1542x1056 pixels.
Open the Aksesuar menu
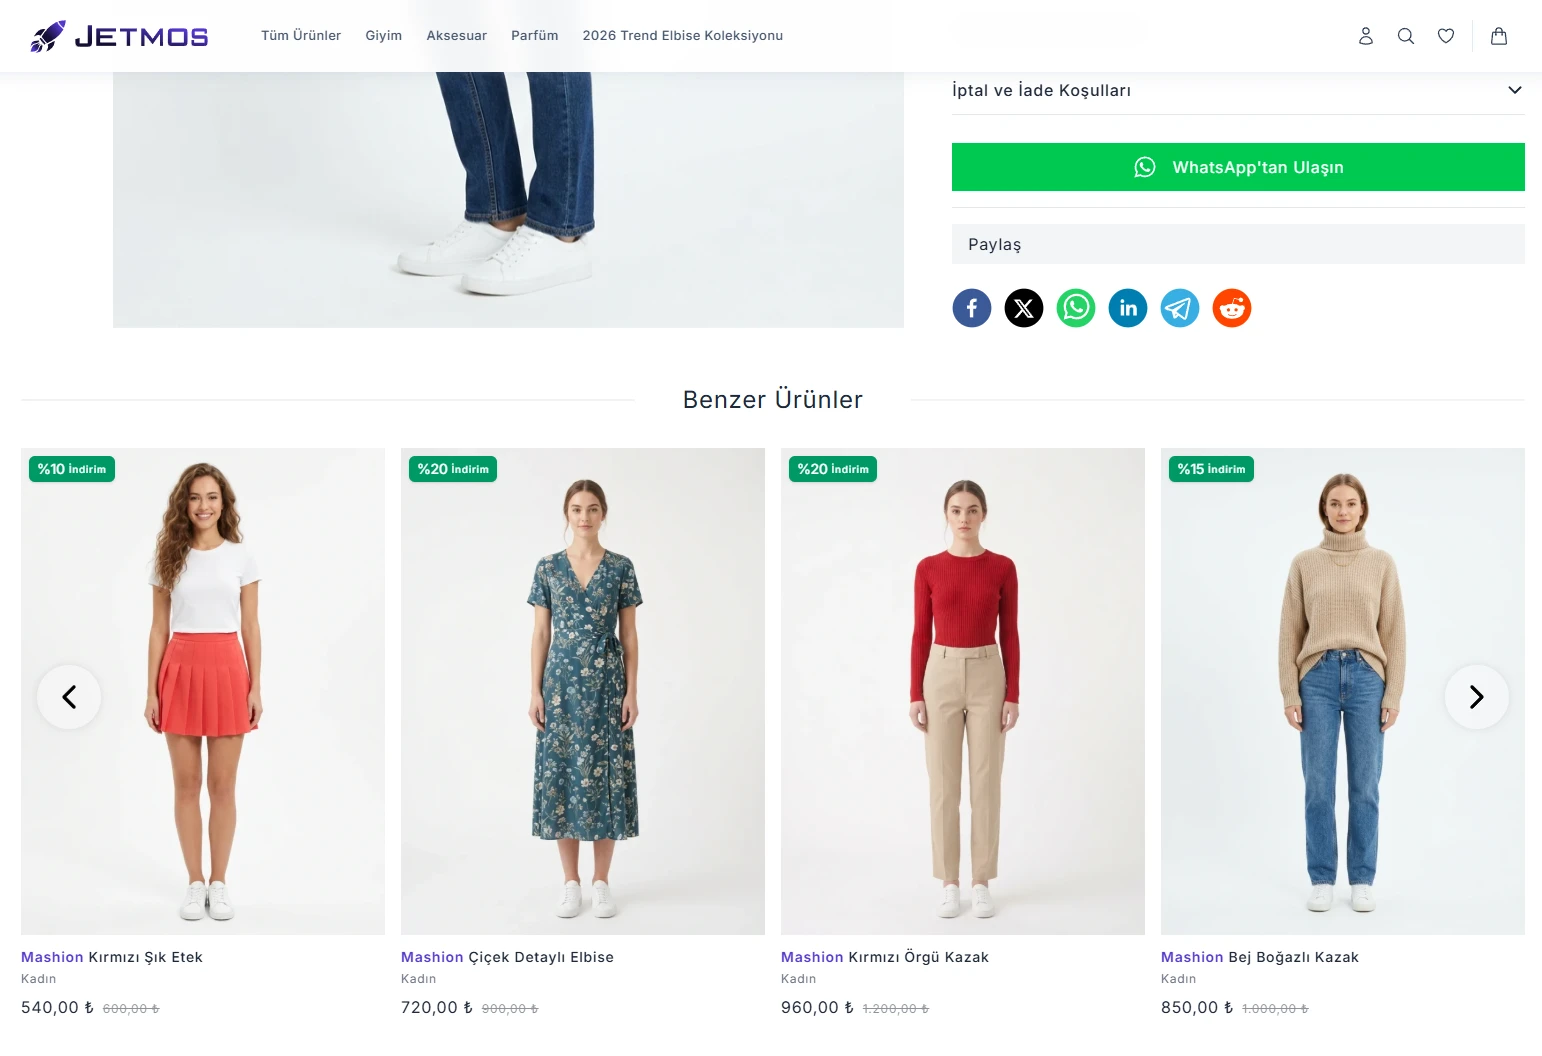pos(457,36)
